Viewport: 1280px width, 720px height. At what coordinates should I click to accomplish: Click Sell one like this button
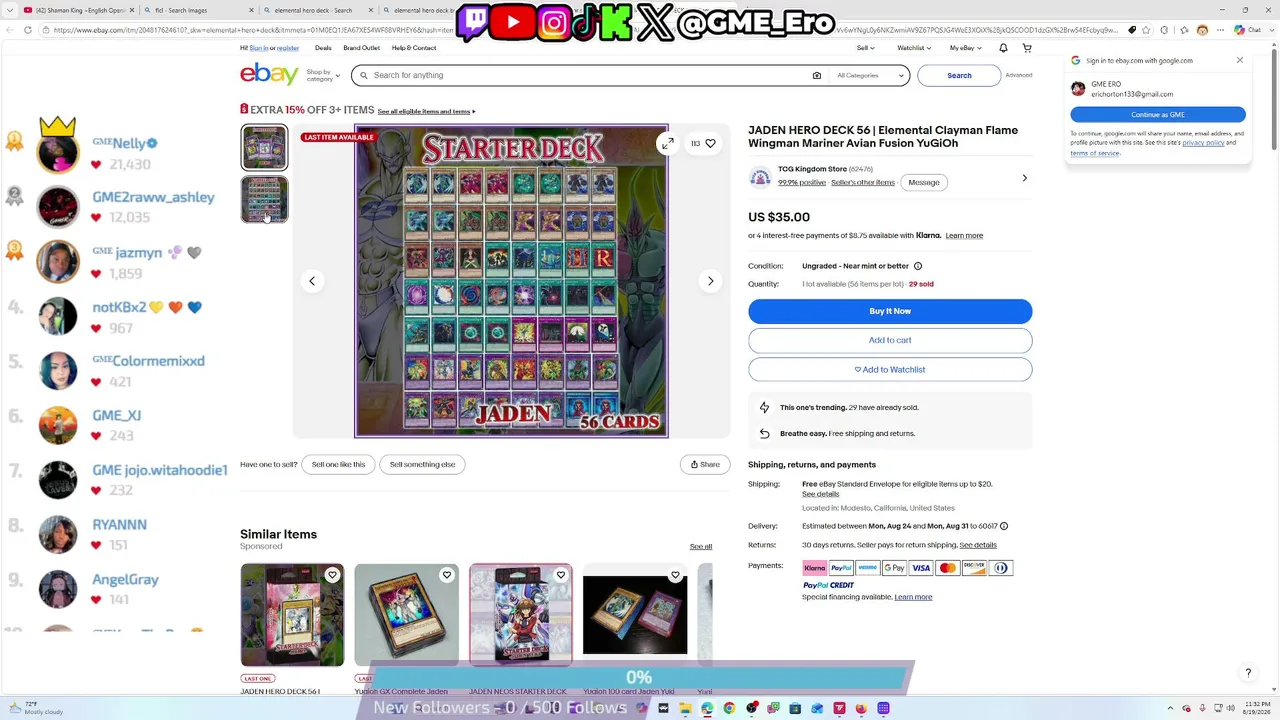tap(338, 464)
